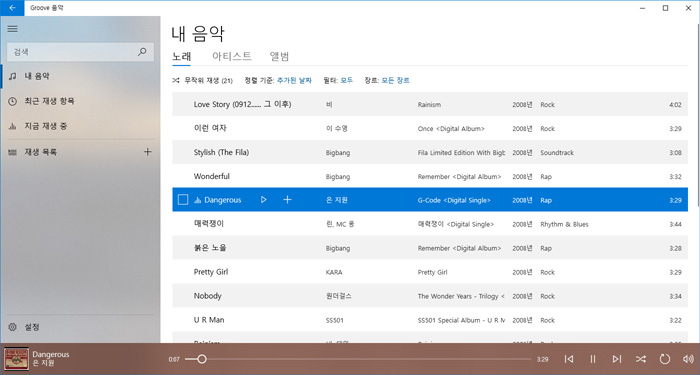This screenshot has width=700, height=375.
Task: Open 설정 in the sidebar
Action: tap(80, 327)
